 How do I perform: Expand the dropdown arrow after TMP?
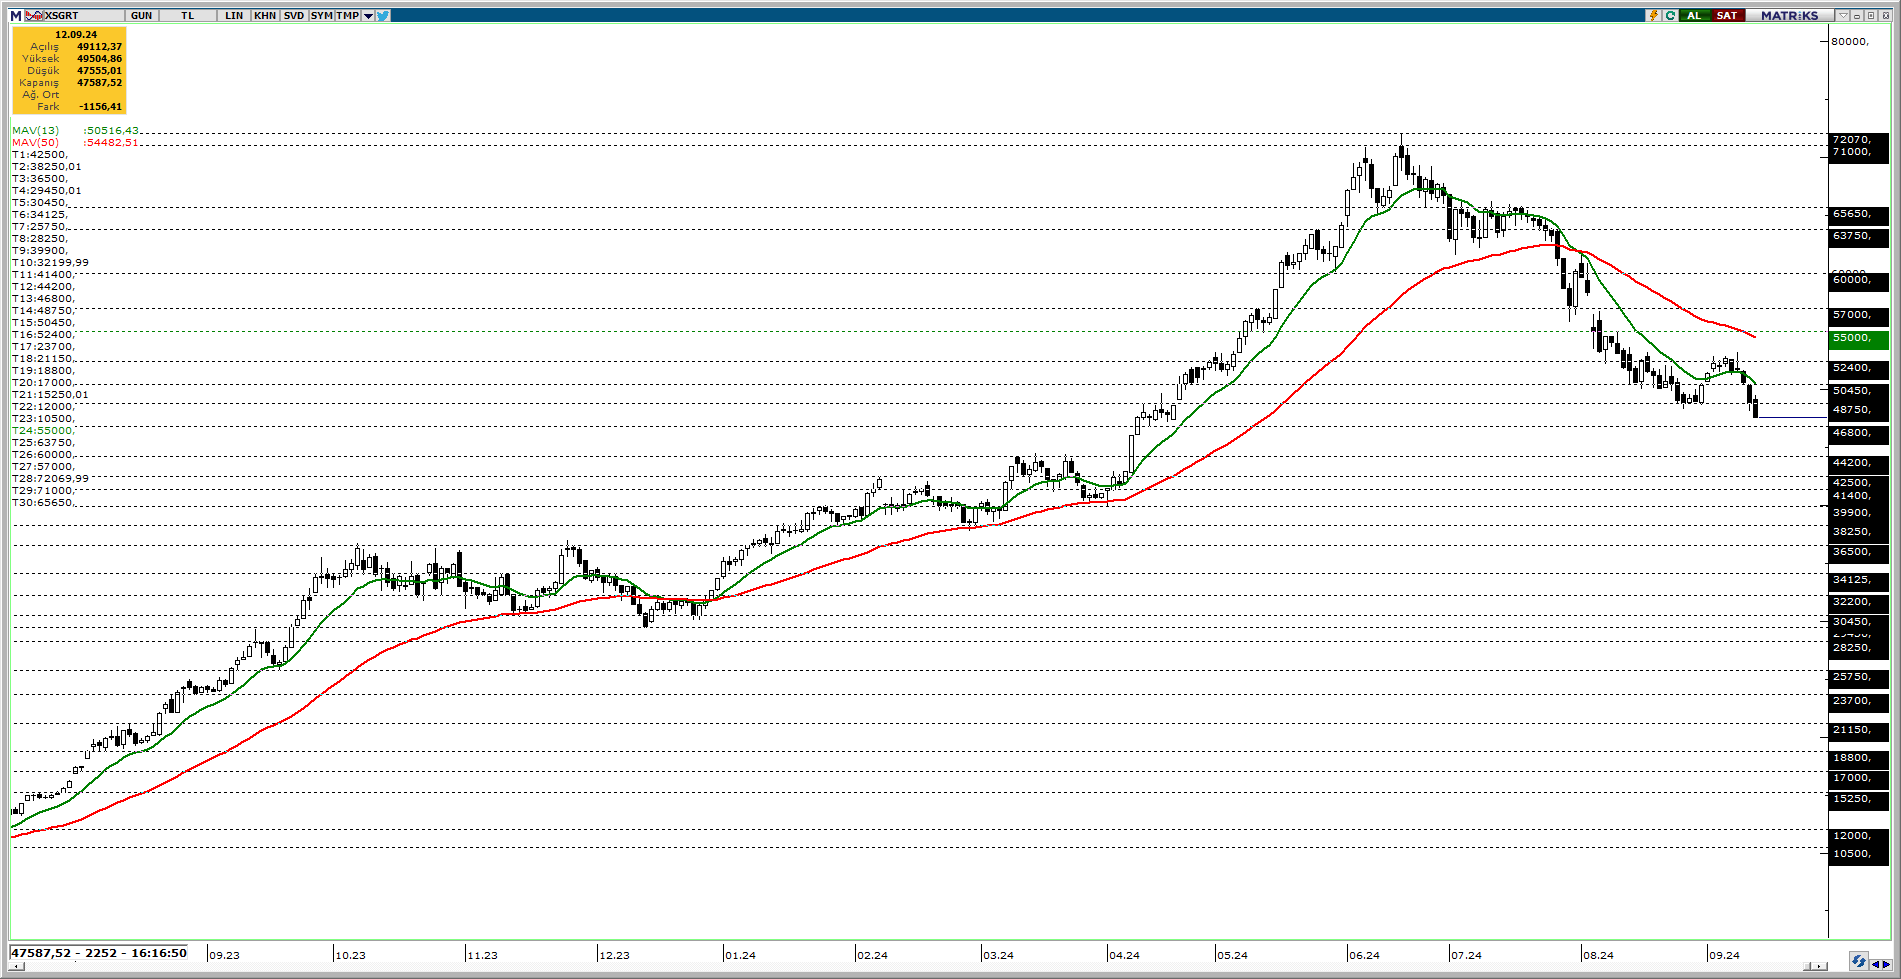click(x=369, y=16)
